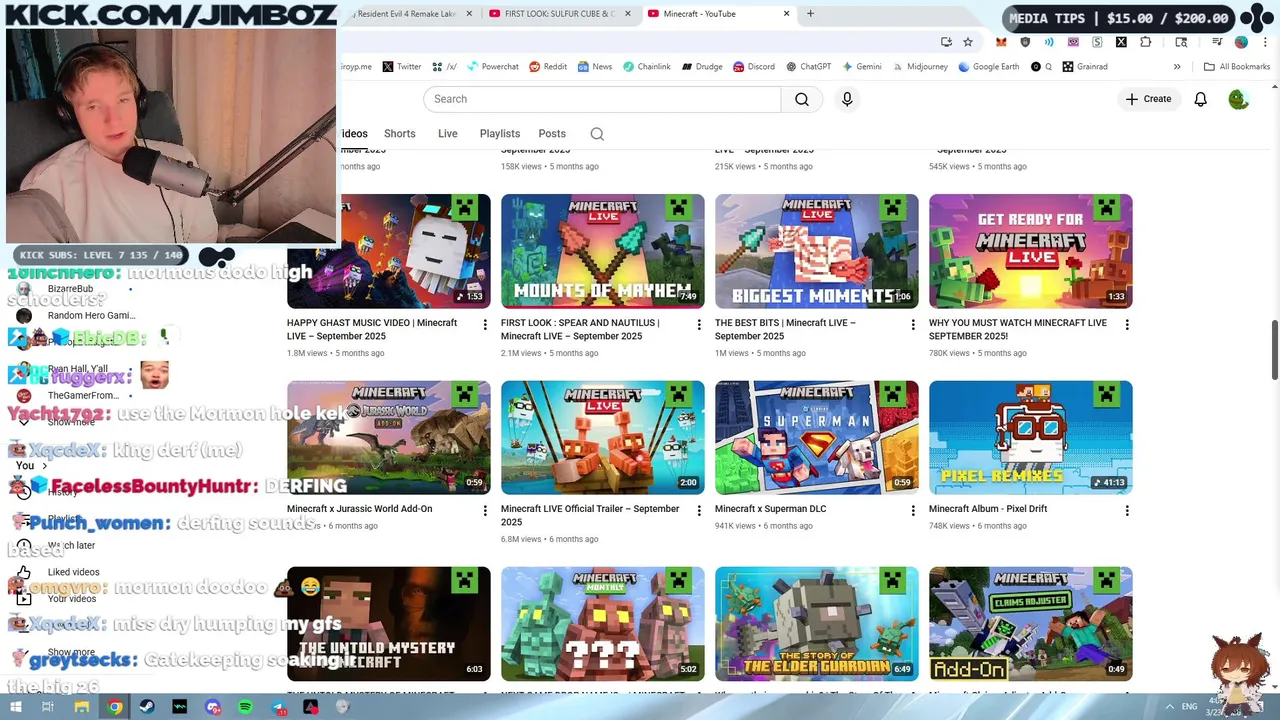Image resolution: width=1280 pixels, height=720 pixels.
Task: Open Discord app from the taskbar
Action: pos(212,707)
